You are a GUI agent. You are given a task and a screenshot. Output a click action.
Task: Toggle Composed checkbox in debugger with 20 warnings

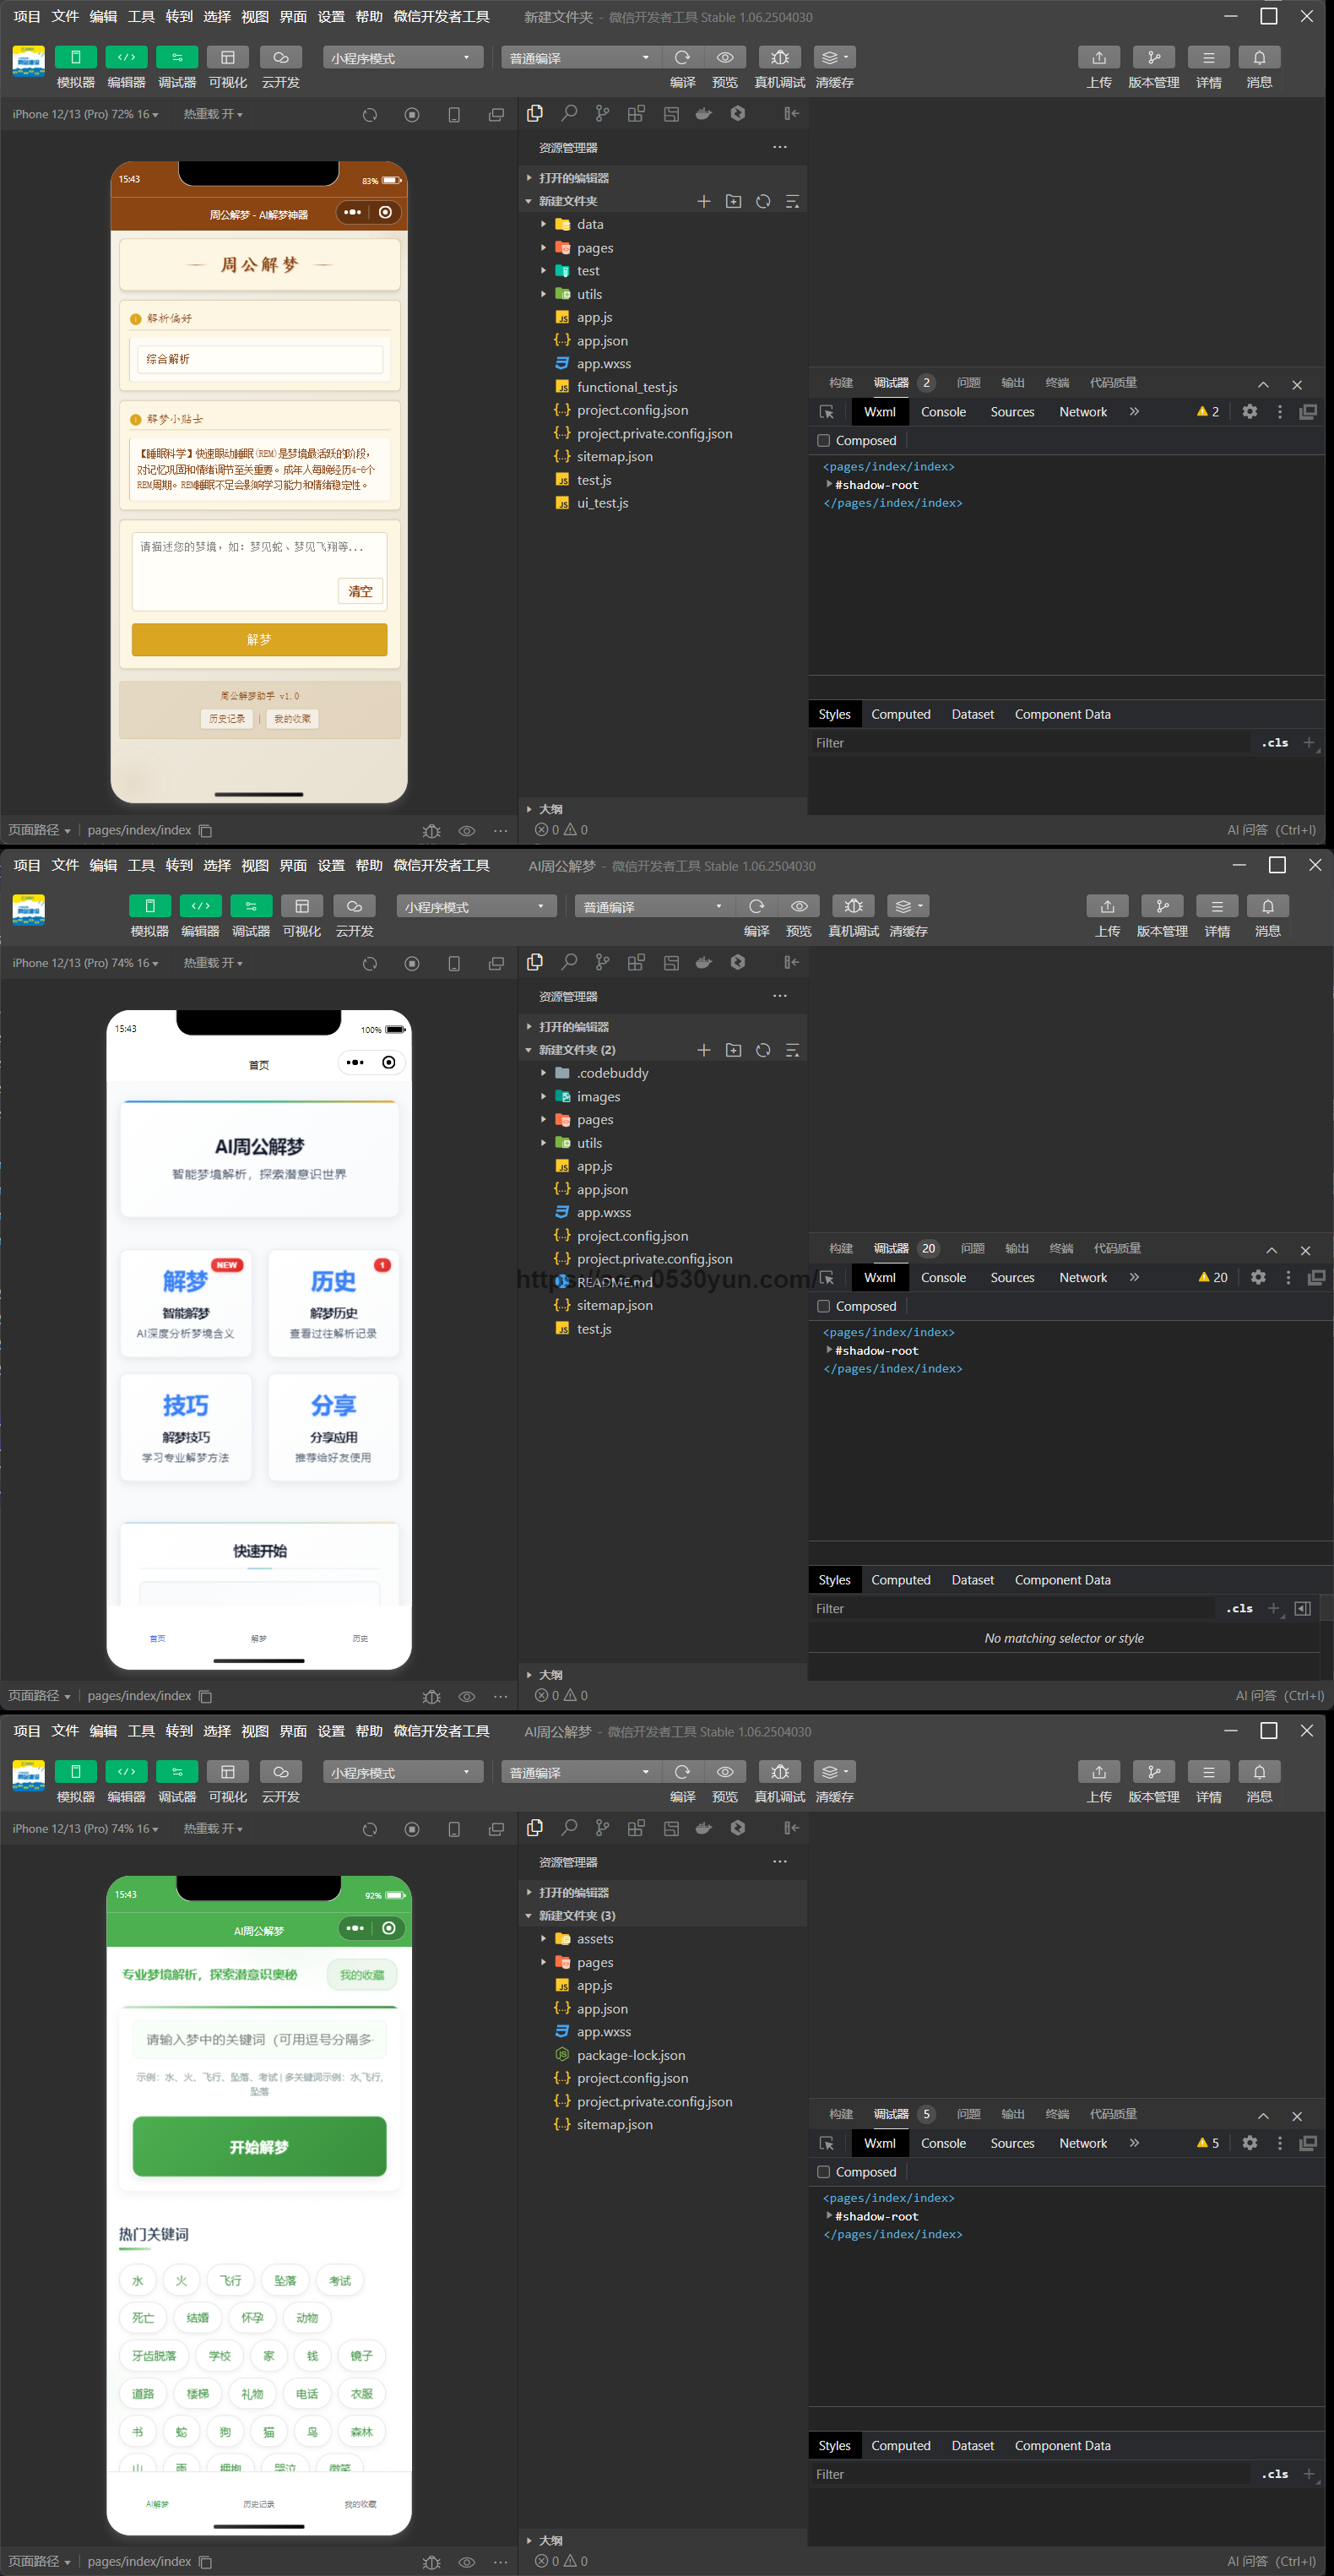click(x=824, y=1306)
